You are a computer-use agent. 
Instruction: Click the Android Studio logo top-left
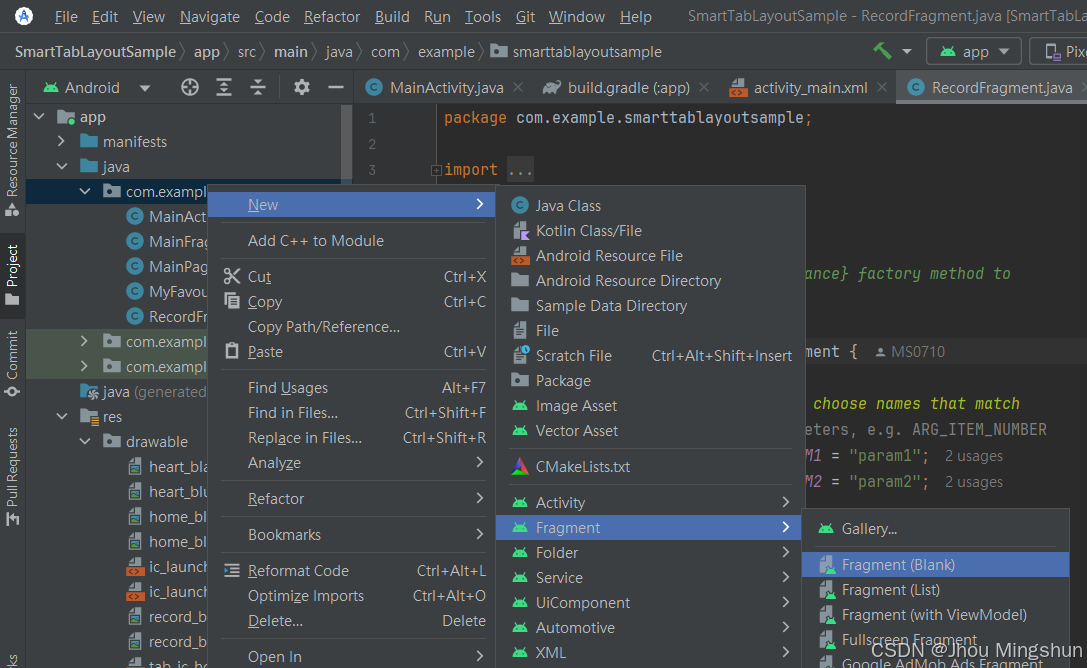coord(21,16)
